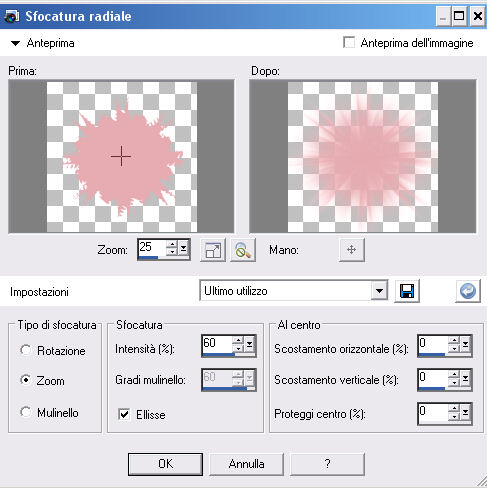Click the fit-to-window preview icon
Image resolution: width=487 pixels, height=488 pixels.
click(213, 250)
